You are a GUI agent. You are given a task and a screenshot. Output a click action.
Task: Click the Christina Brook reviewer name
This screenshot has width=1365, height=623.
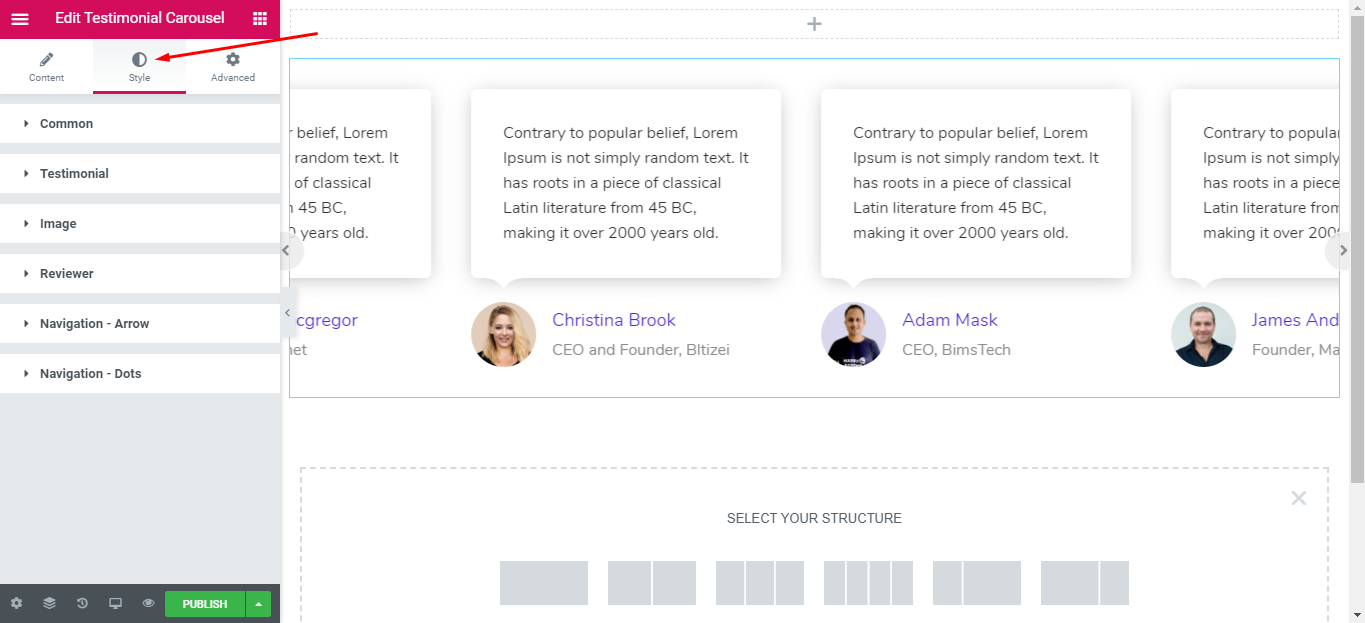click(614, 320)
